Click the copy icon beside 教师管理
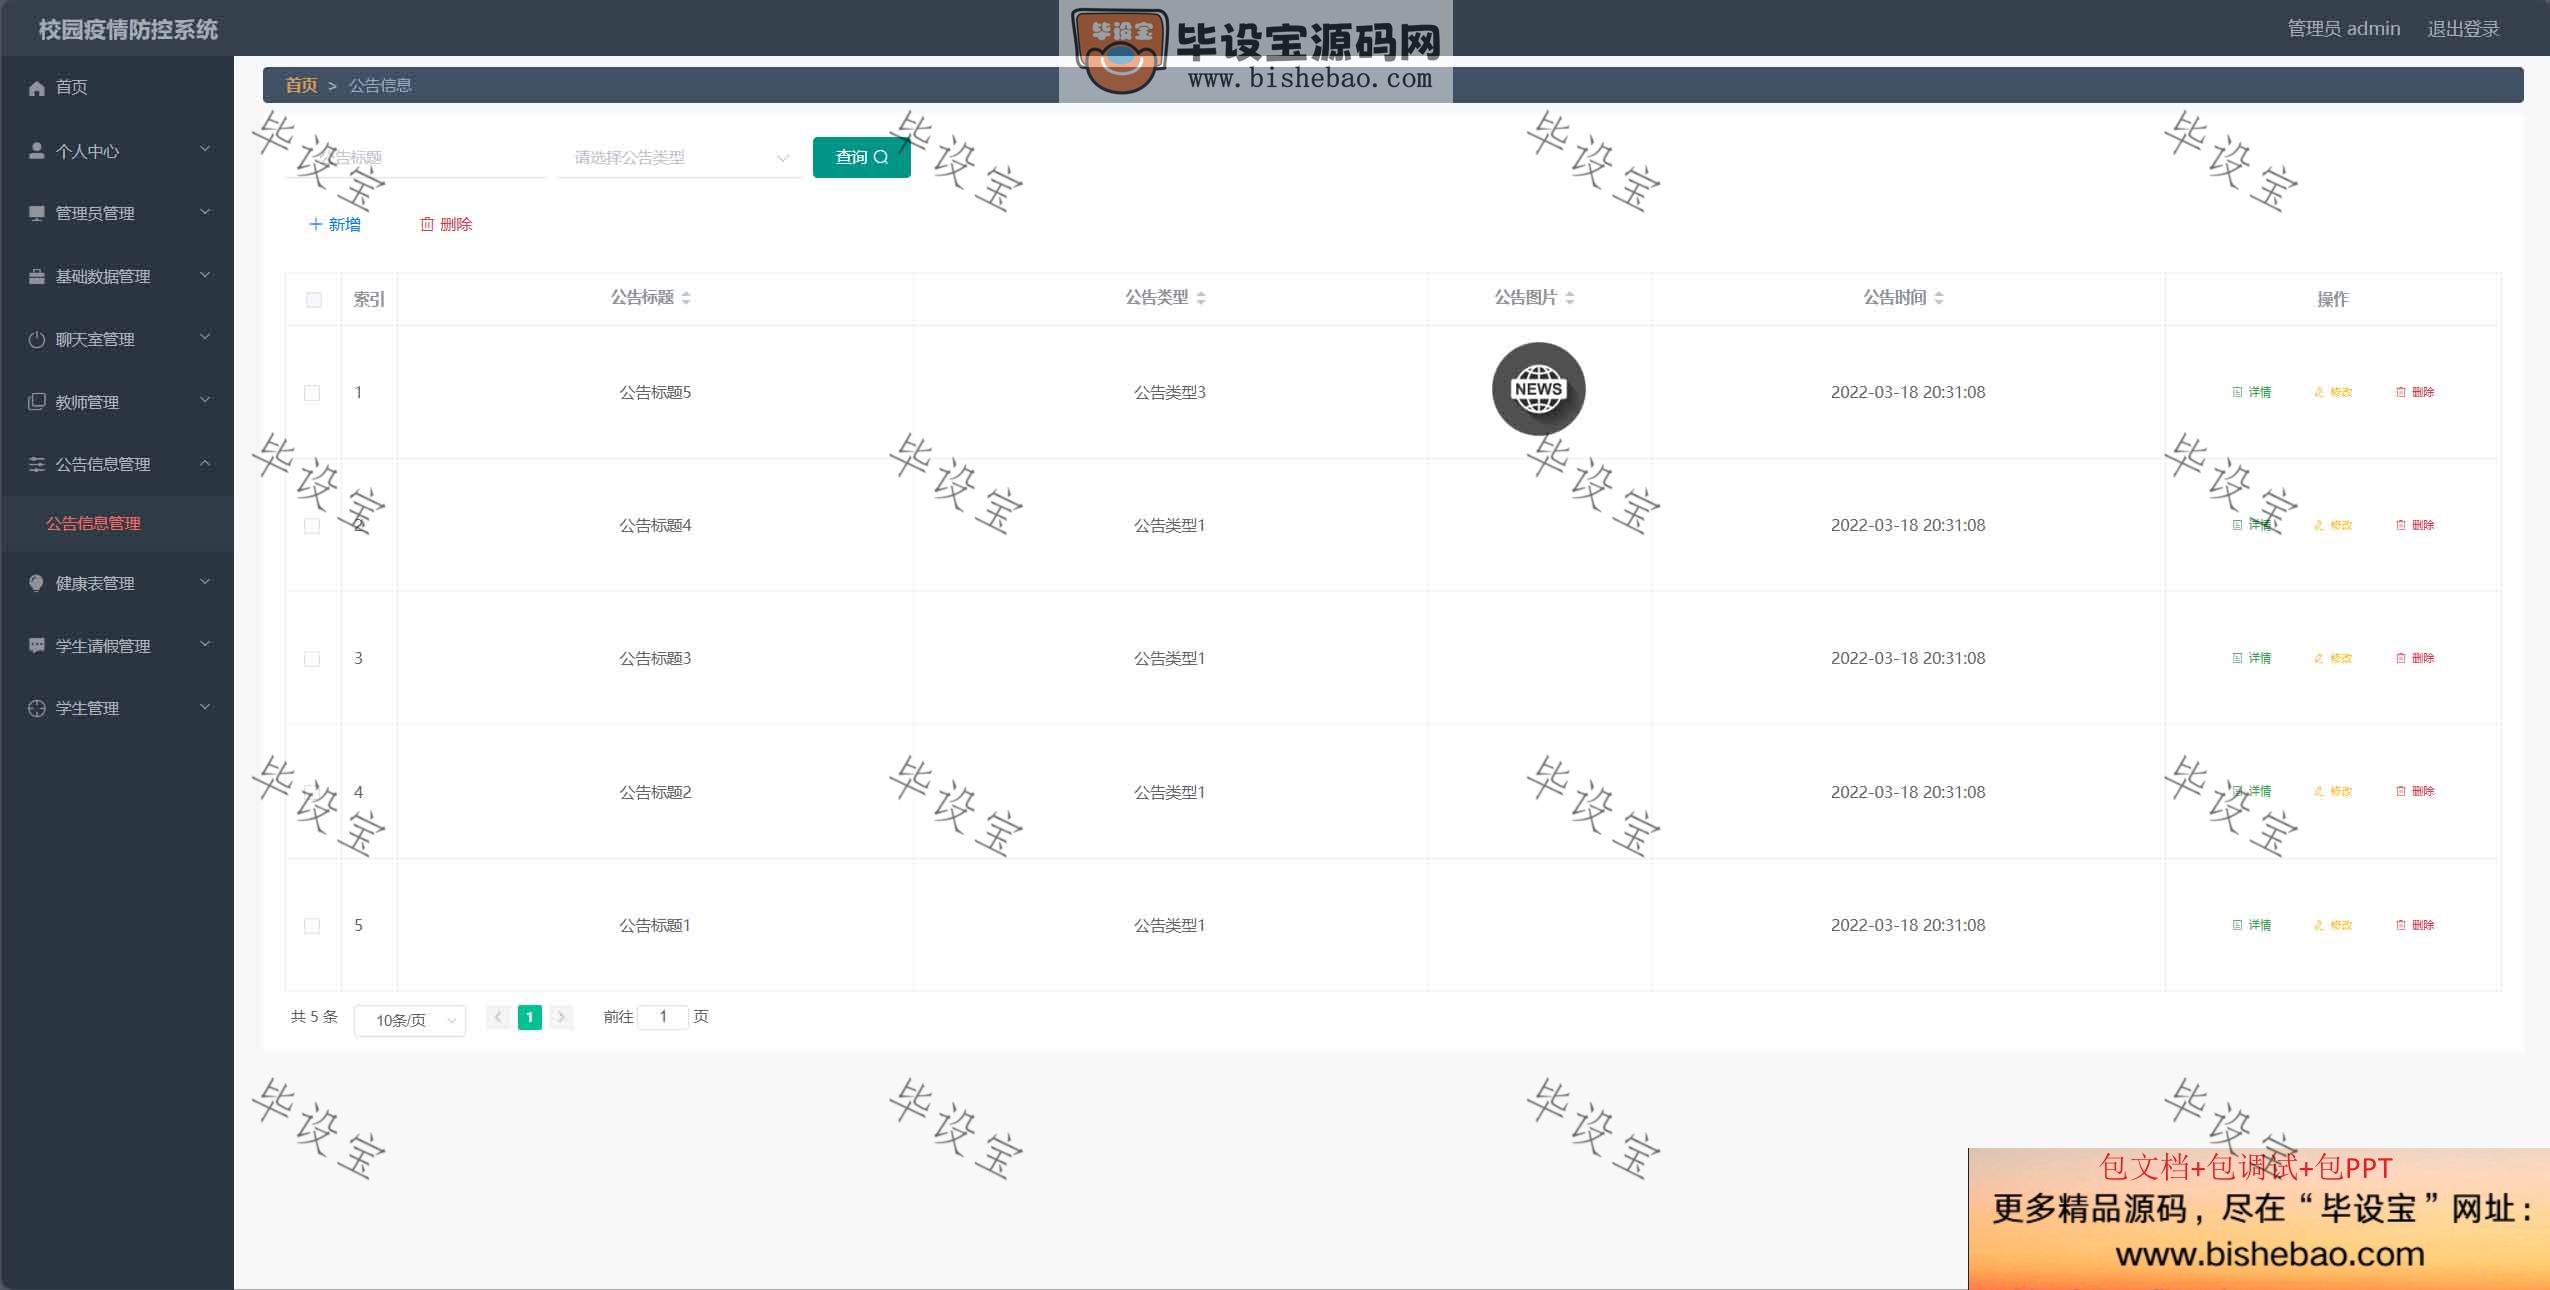2550x1290 pixels. (37, 402)
